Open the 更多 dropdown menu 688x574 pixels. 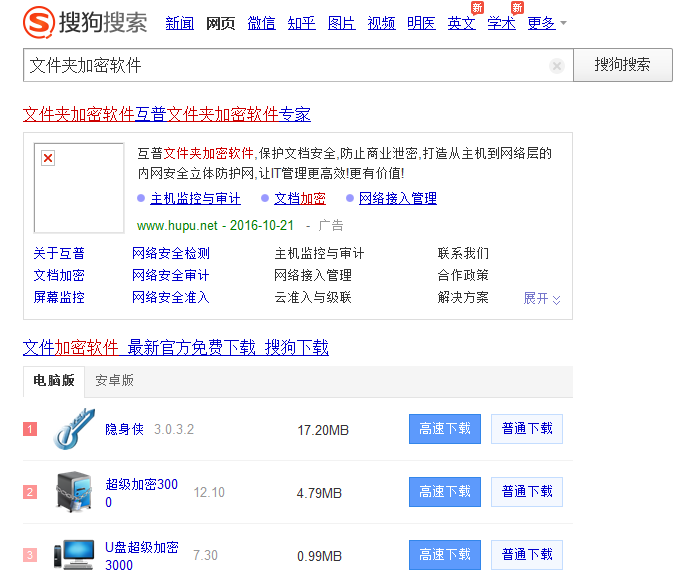click(x=547, y=23)
